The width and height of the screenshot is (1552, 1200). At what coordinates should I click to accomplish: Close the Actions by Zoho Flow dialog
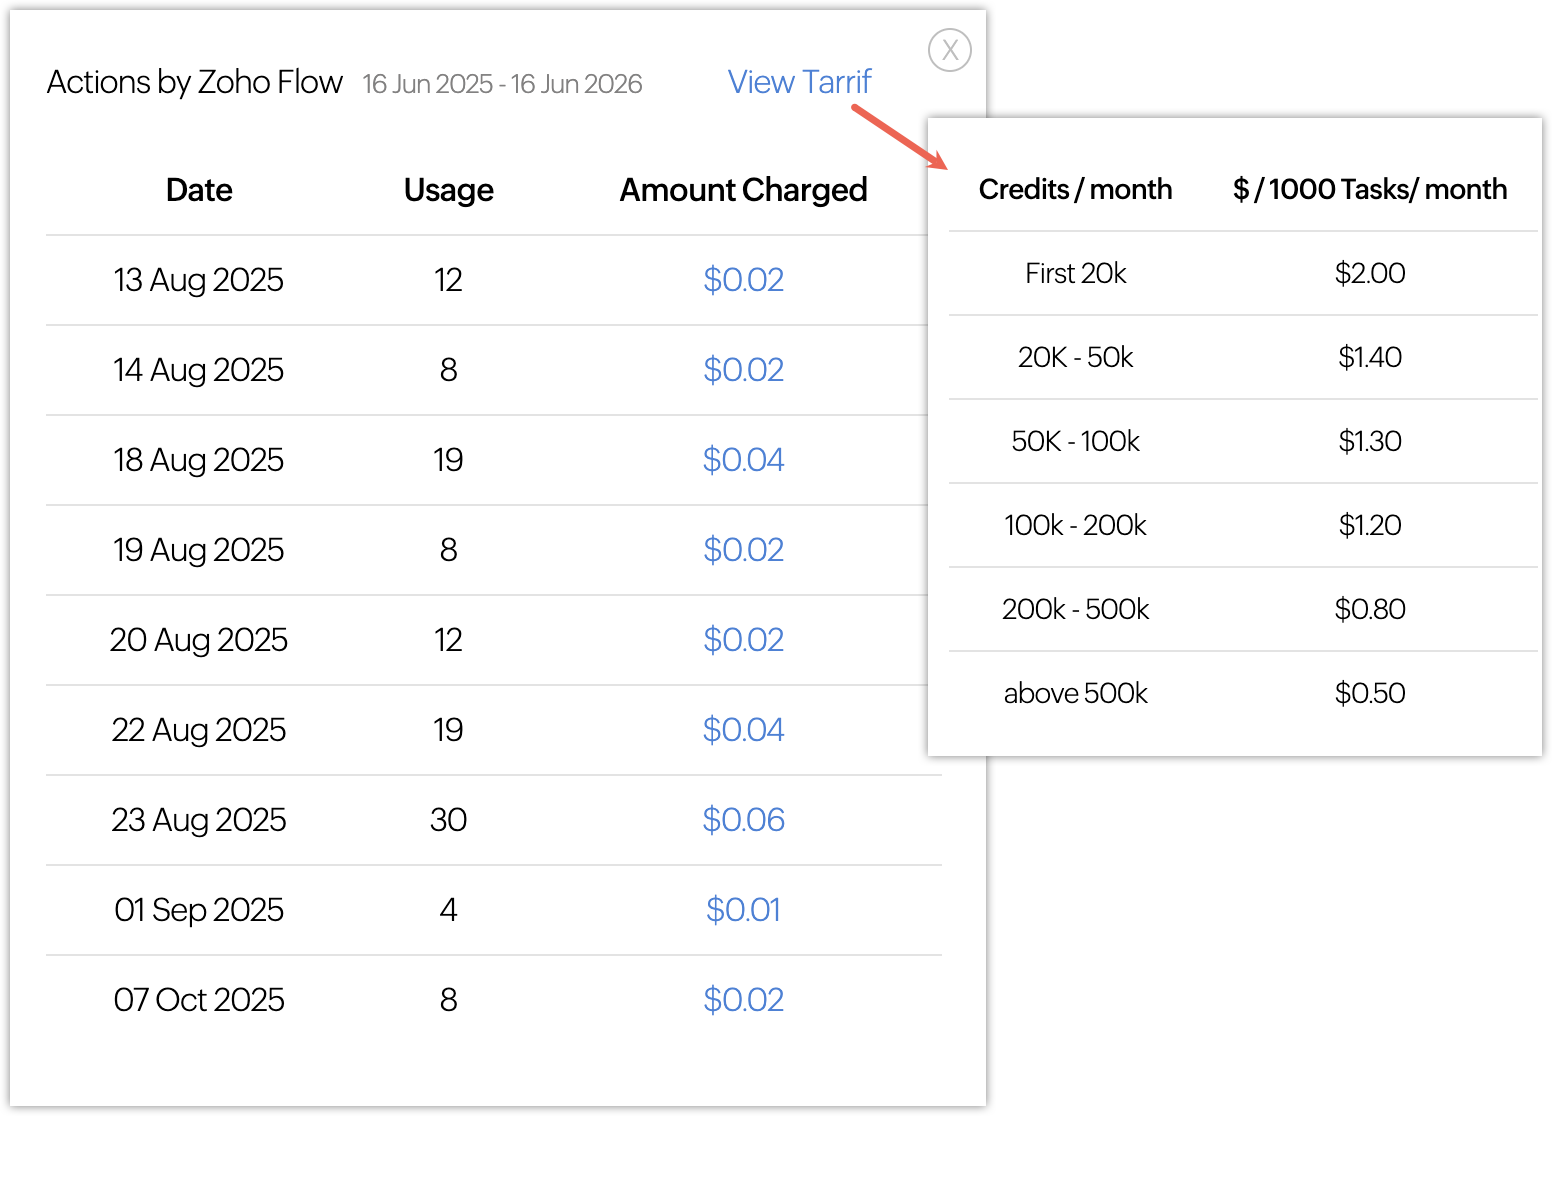949,50
